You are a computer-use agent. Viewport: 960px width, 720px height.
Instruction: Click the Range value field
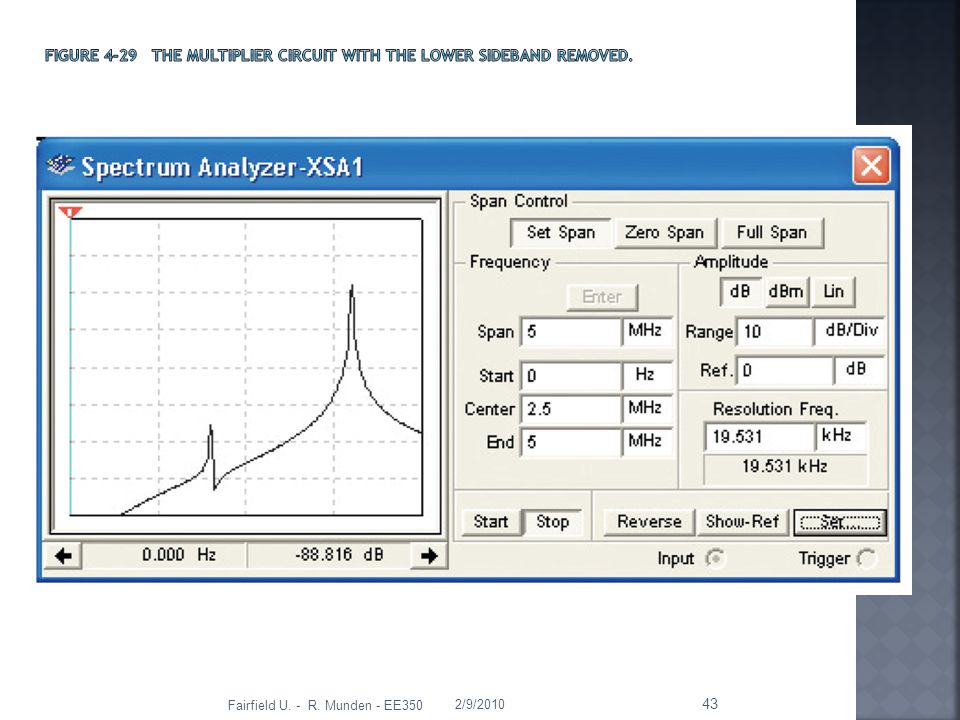pyautogui.click(x=774, y=332)
